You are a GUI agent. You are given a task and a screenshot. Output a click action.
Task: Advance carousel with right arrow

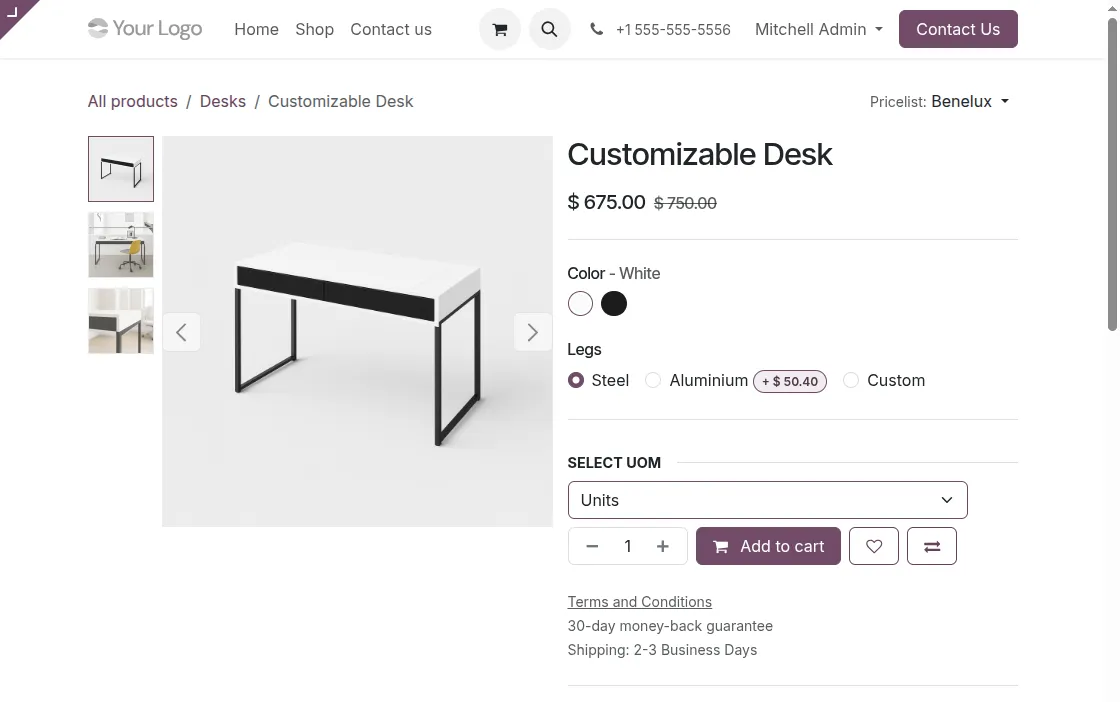[x=532, y=332]
